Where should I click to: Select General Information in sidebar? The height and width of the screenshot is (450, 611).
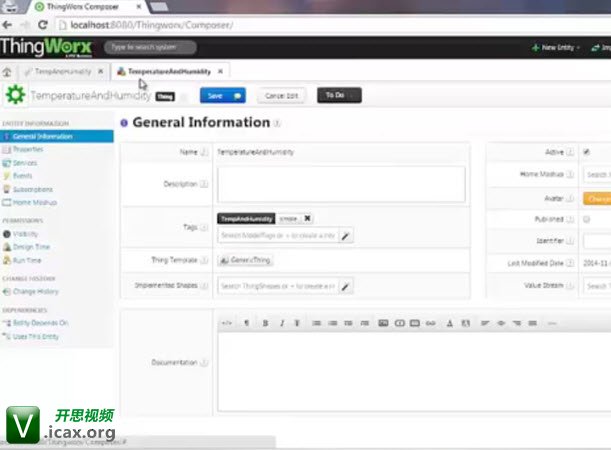click(57, 136)
